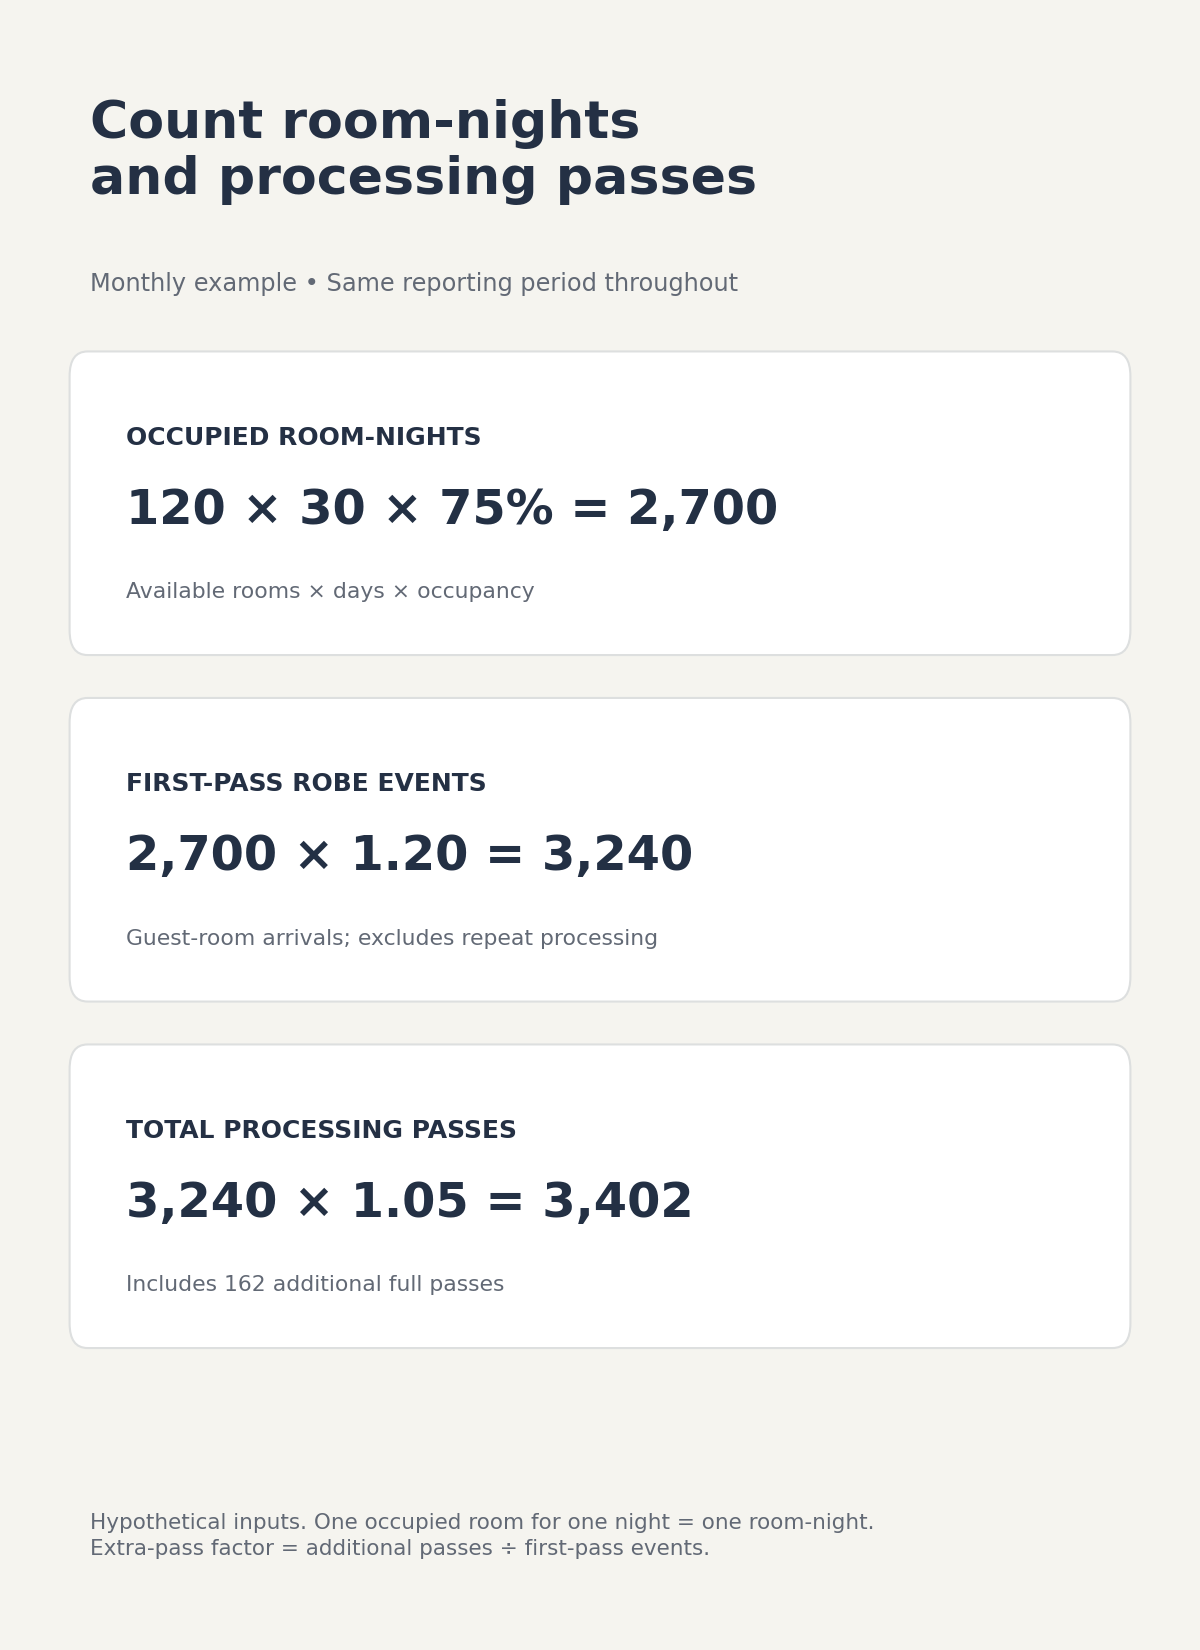Click the '1.05' extra-pass multiplier
Screen dimensions: 1200x1650
(x=409, y=1202)
